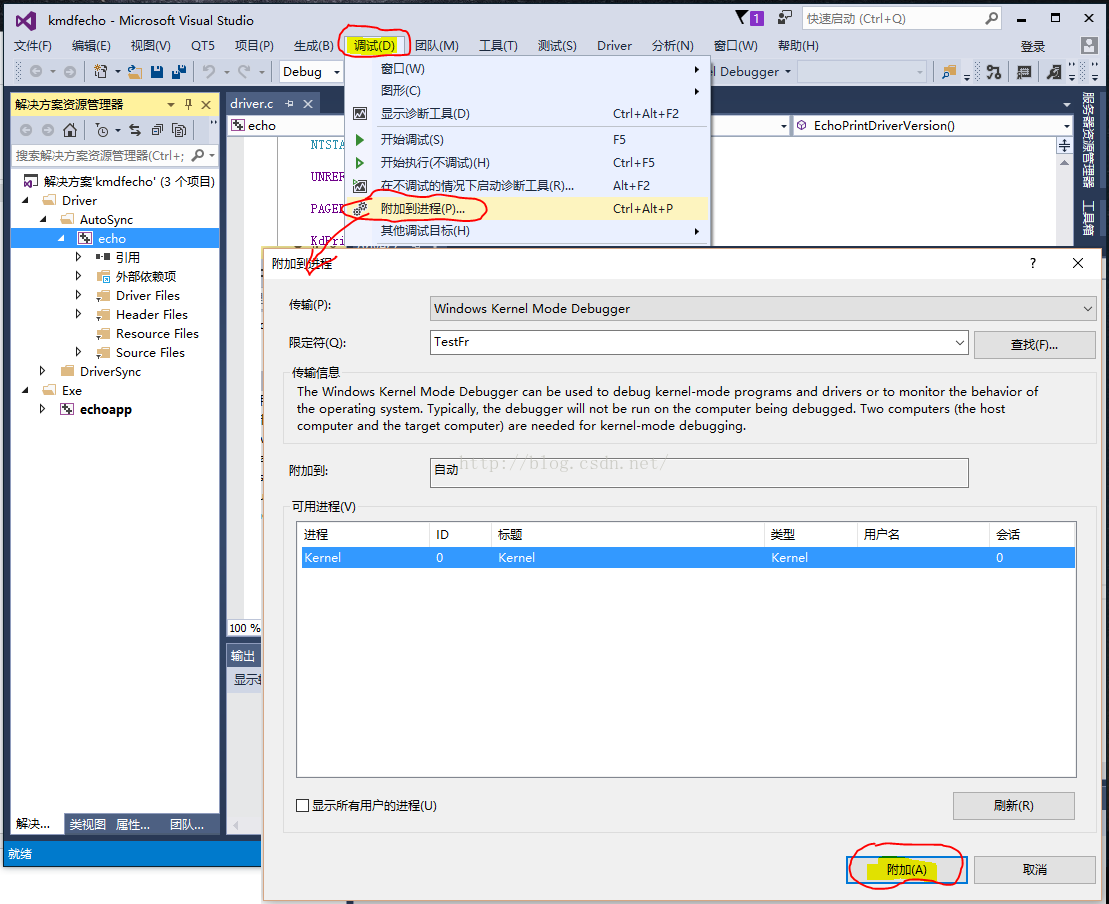Select the Kernel process row

pos(687,557)
